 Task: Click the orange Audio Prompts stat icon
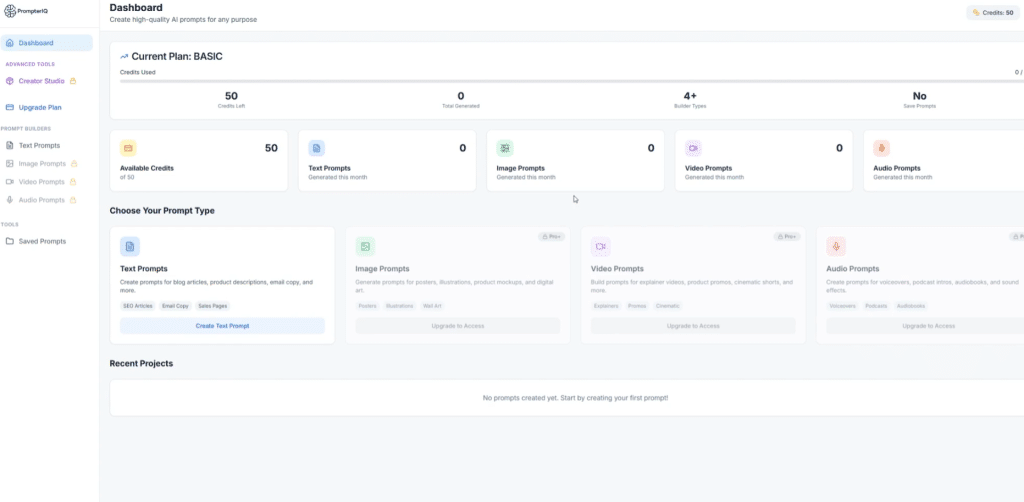tap(881, 148)
